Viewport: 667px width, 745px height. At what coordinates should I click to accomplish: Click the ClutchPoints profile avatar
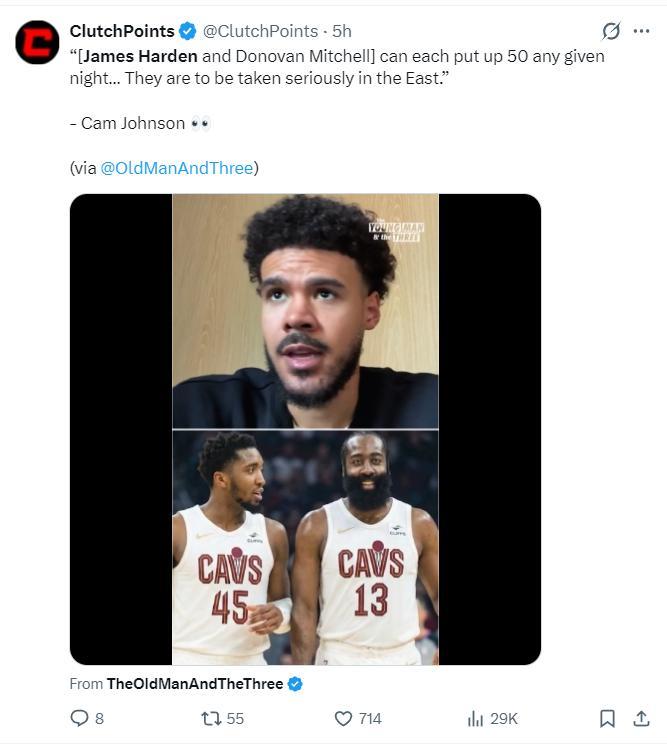(x=37, y=41)
